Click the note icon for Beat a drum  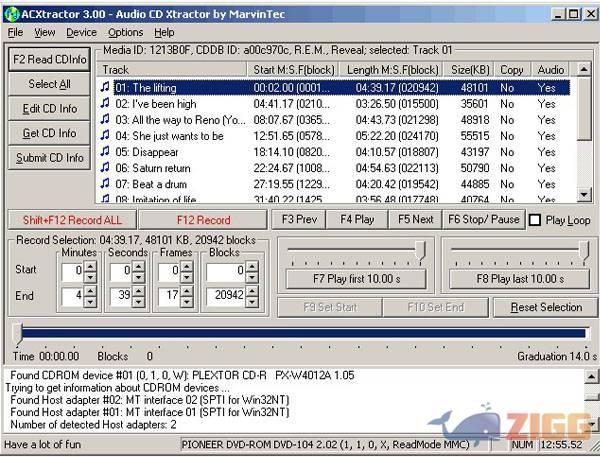tap(105, 184)
